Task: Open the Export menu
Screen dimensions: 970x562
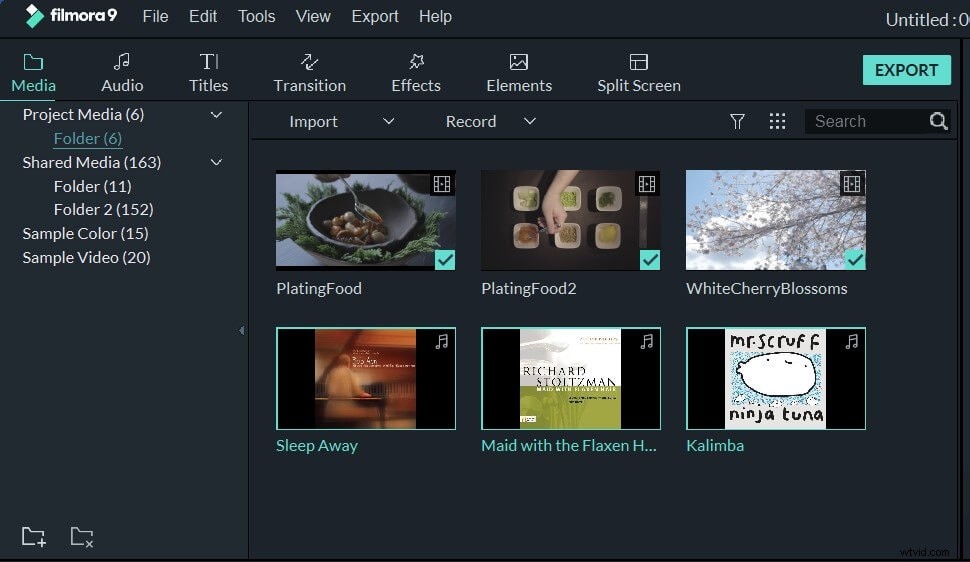Action: (375, 16)
